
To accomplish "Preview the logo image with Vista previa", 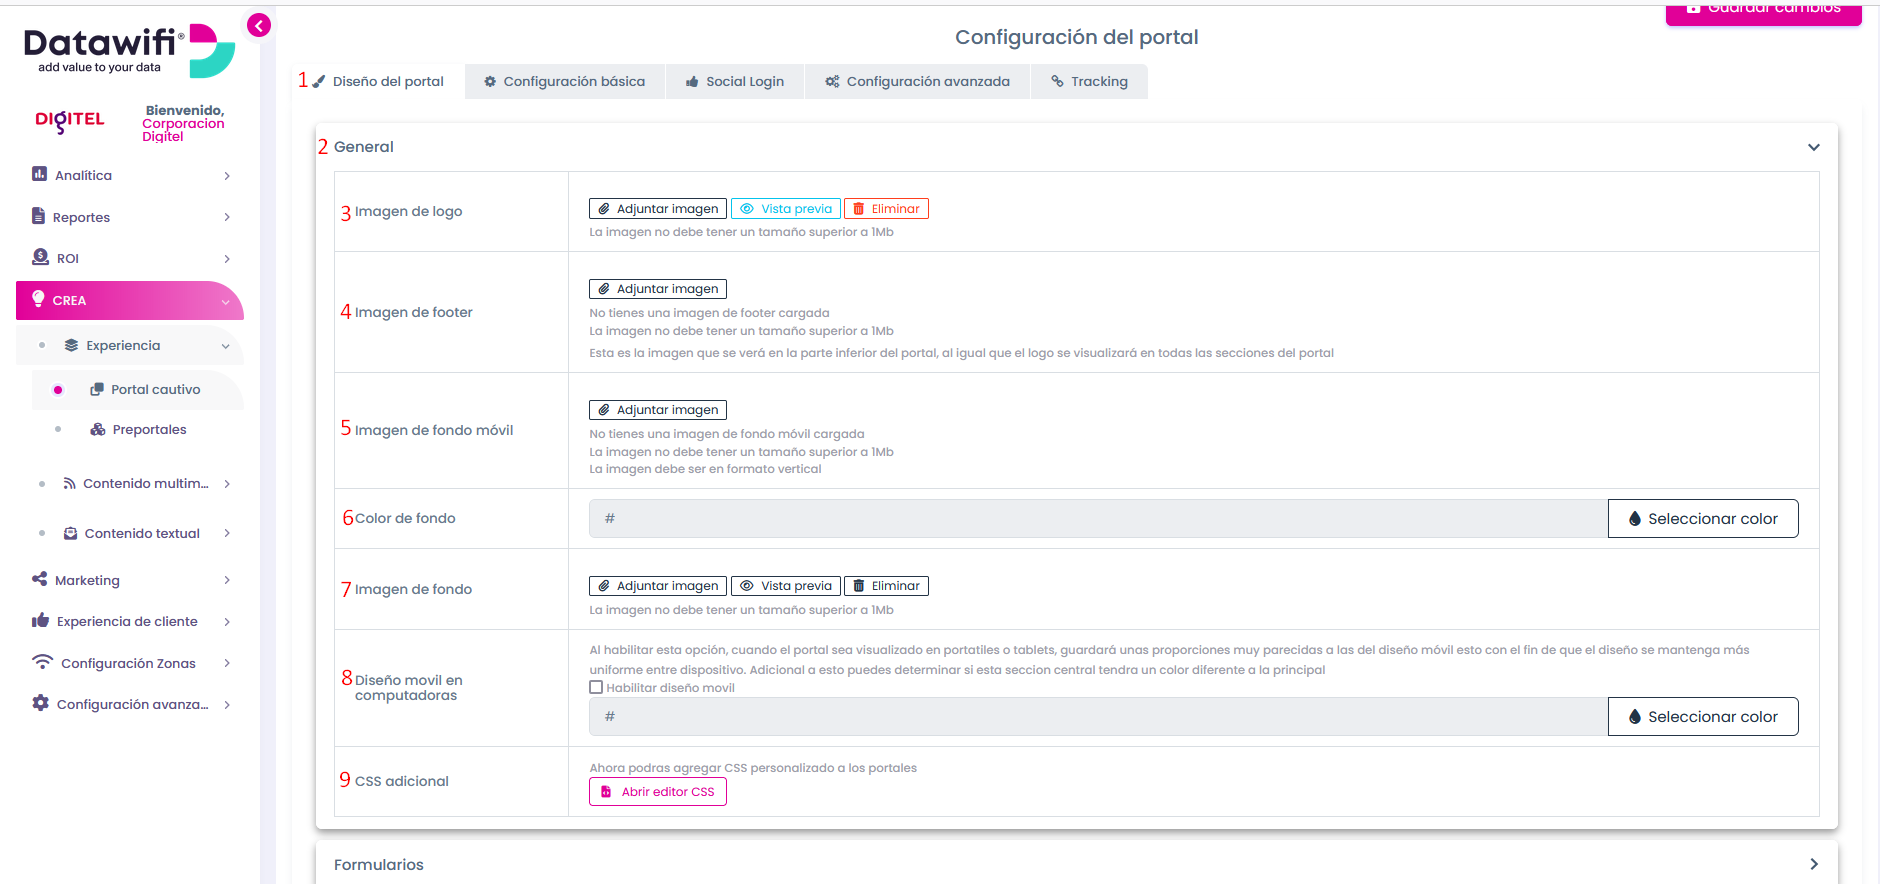I will click(786, 209).
